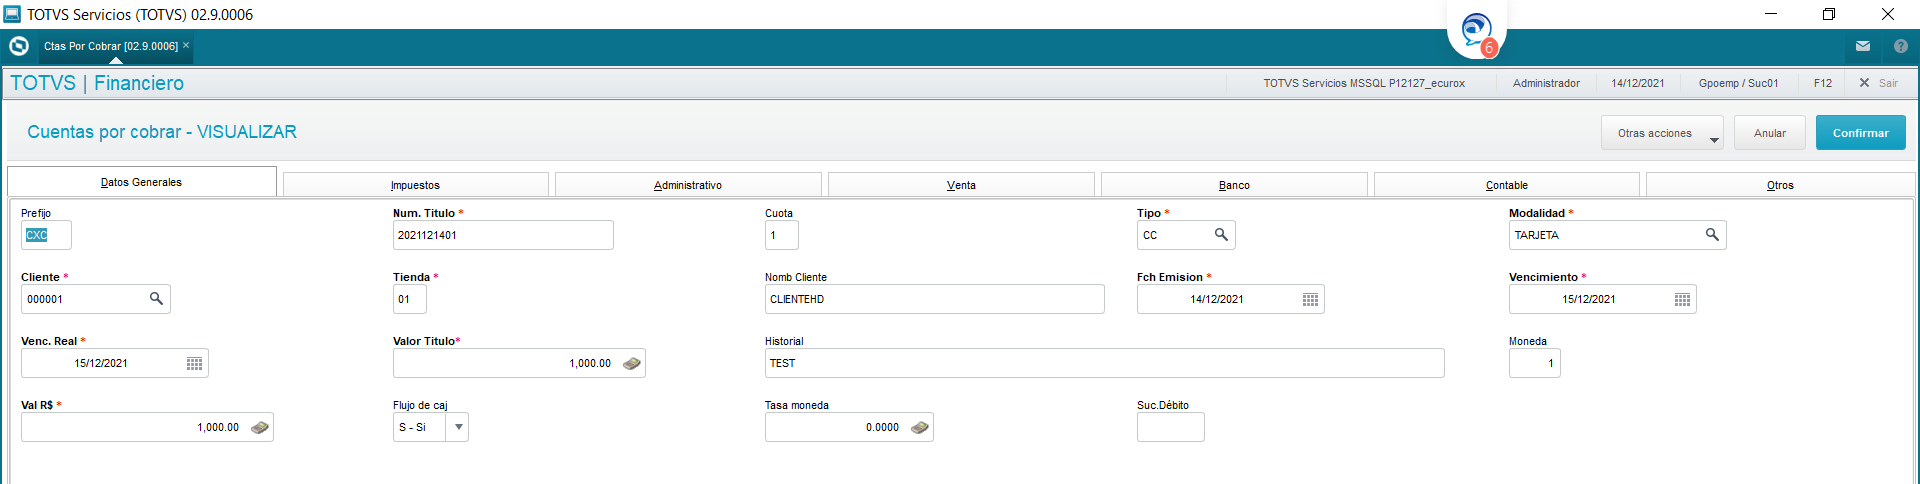
Task: Open Modalidad field search magnifier
Action: (1712, 235)
